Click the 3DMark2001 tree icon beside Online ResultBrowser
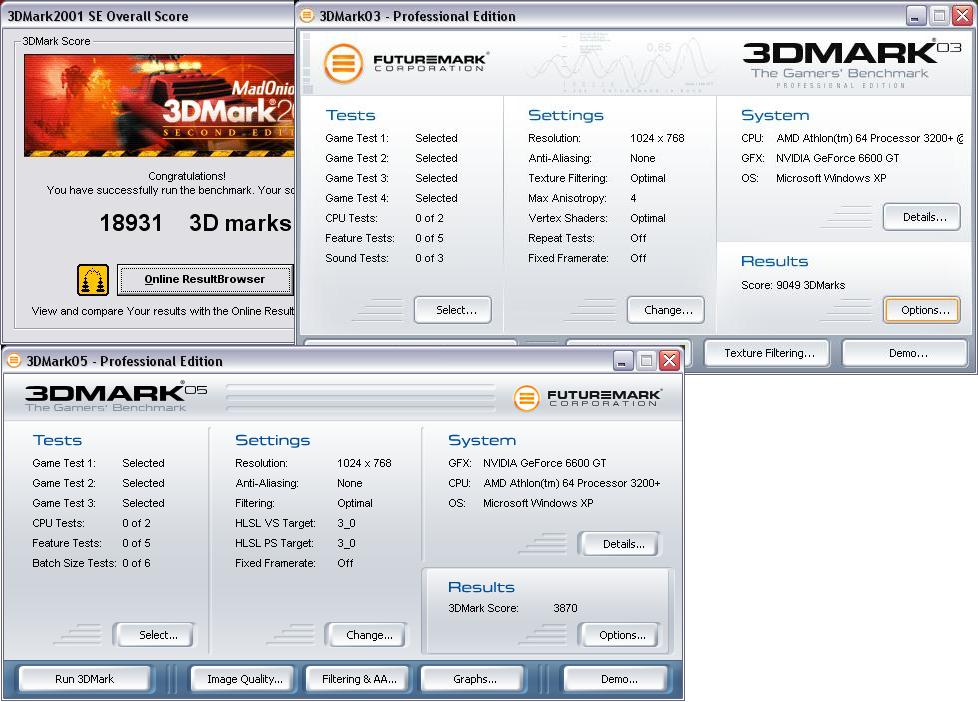This screenshot has height=702, width=978. click(93, 280)
